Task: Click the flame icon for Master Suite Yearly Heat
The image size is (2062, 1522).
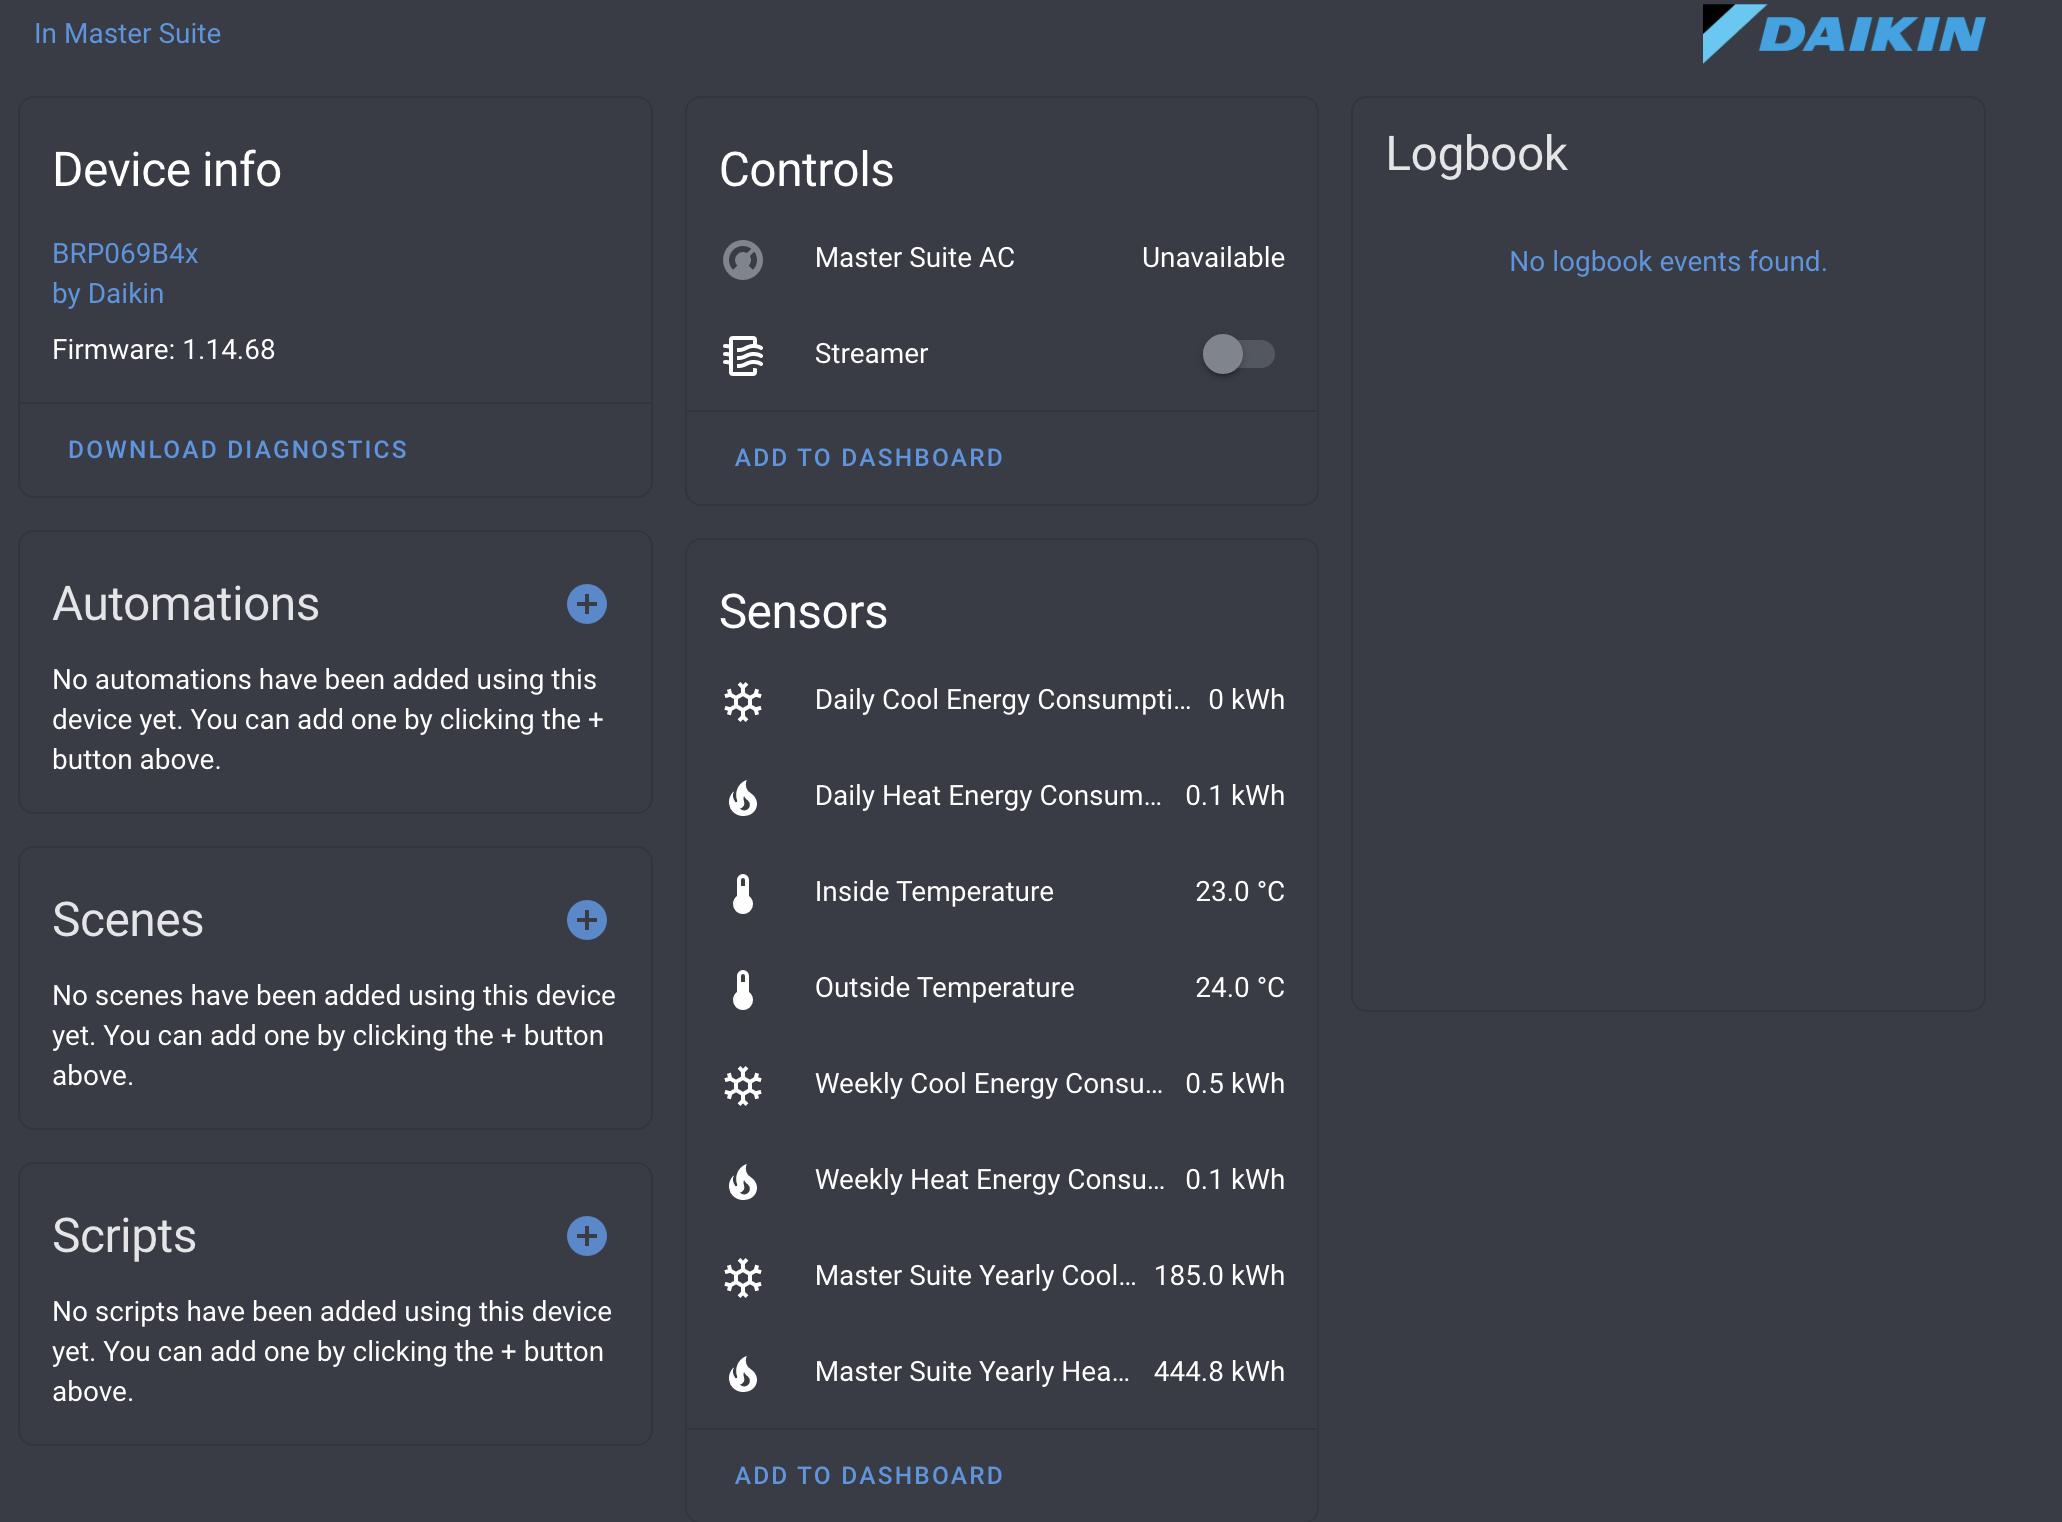Action: coord(744,1373)
